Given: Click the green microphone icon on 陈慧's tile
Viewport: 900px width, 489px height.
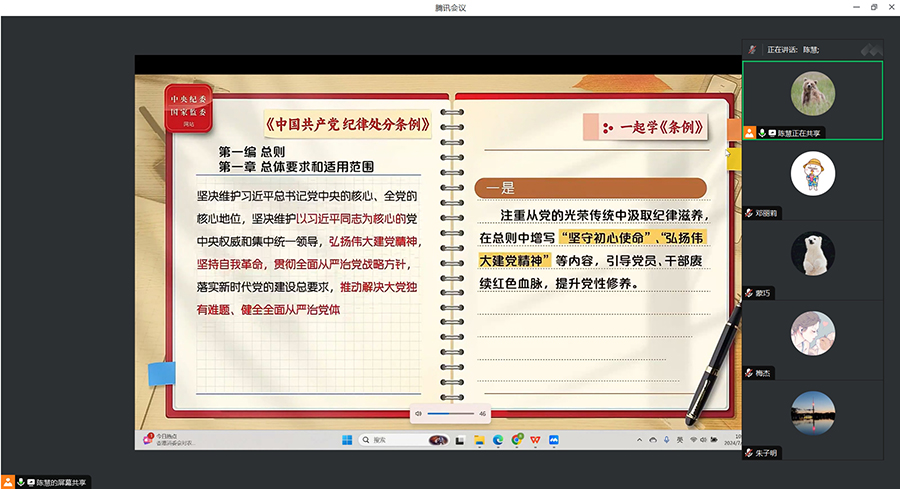Looking at the screenshot, I should click(x=761, y=132).
